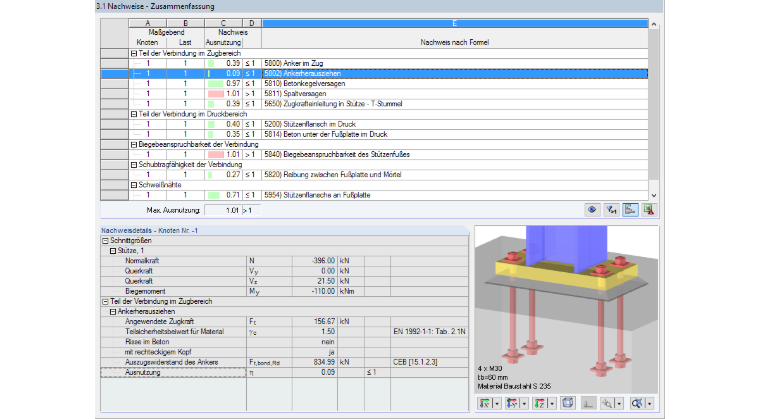Click the 'Ausnutzung' details row label
The height and width of the screenshot is (419, 760).
(x=142, y=372)
